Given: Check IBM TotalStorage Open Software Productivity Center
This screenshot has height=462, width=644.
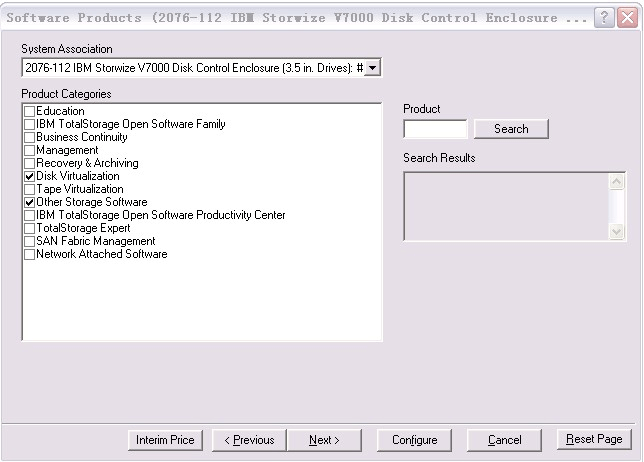Looking at the screenshot, I should [29, 215].
